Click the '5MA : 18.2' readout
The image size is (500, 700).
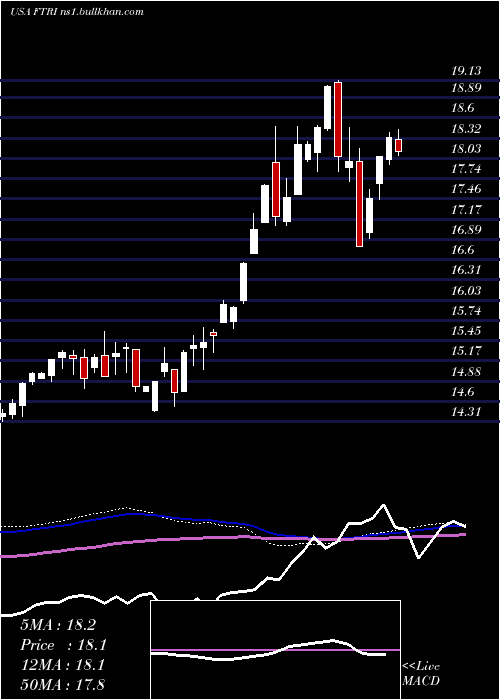(x=58, y=625)
